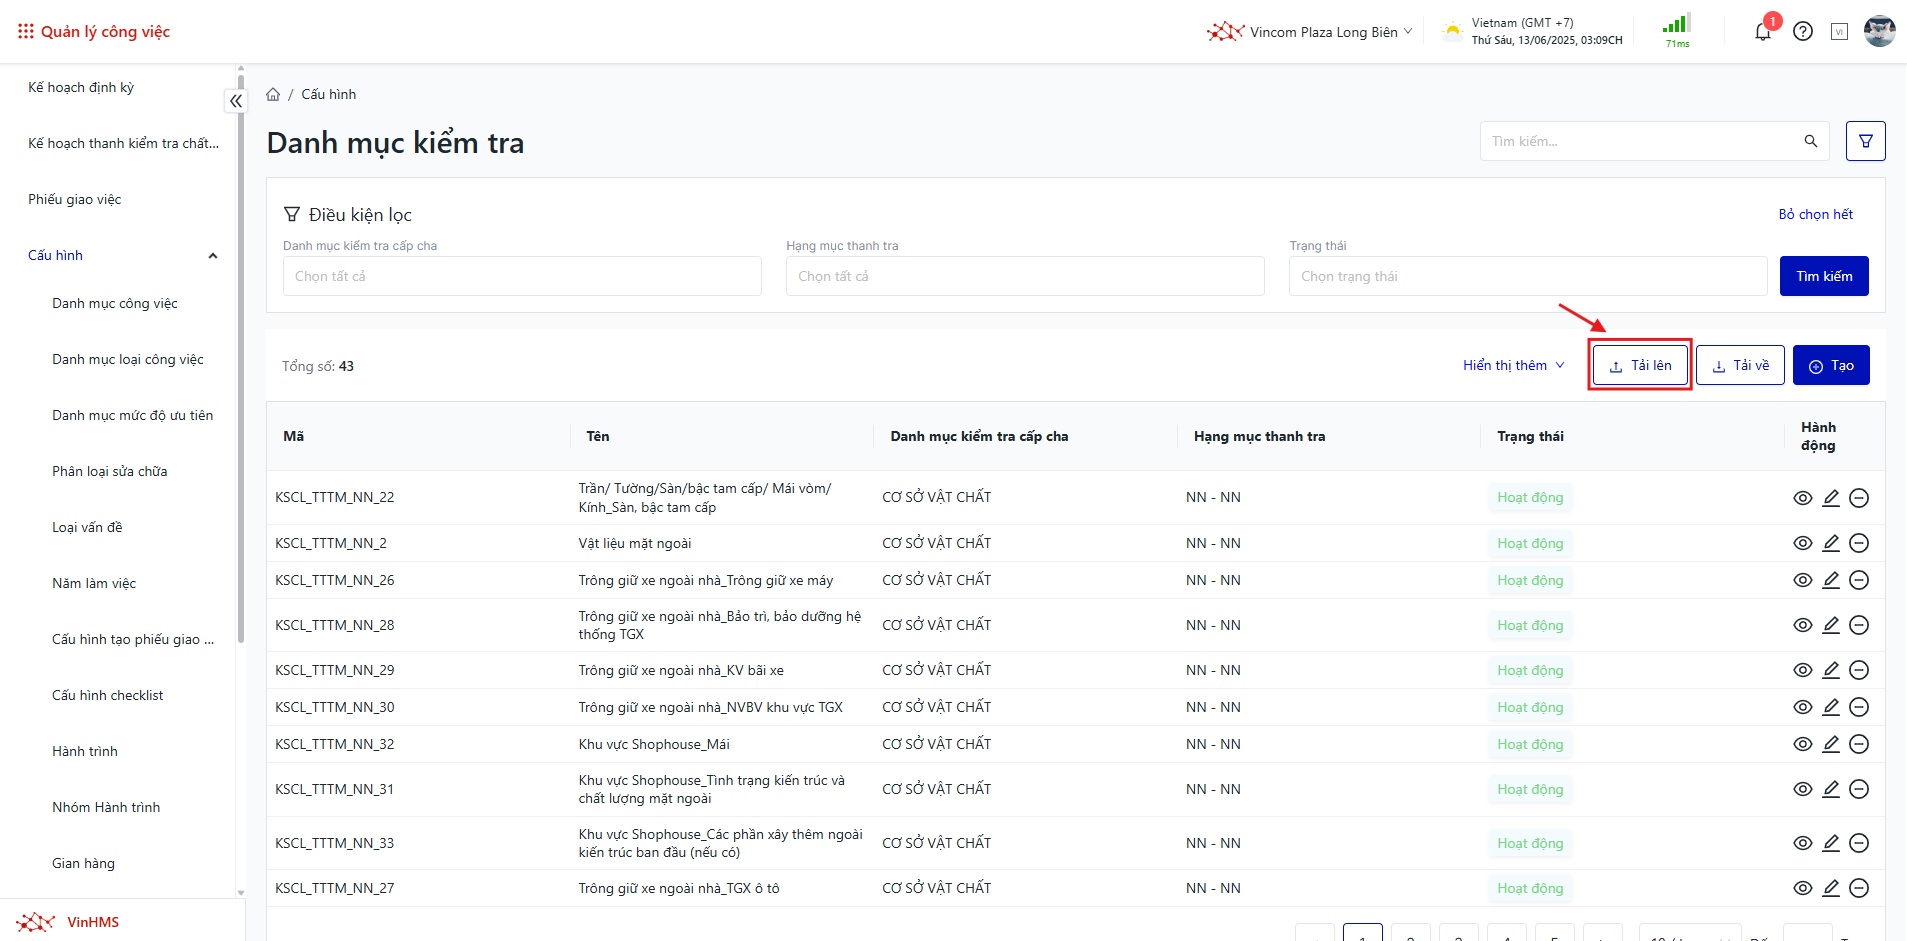View row KSCL_TTTM_NN_29 with eye icon
The height and width of the screenshot is (941, 1907).
click(x=1803, y=670)
